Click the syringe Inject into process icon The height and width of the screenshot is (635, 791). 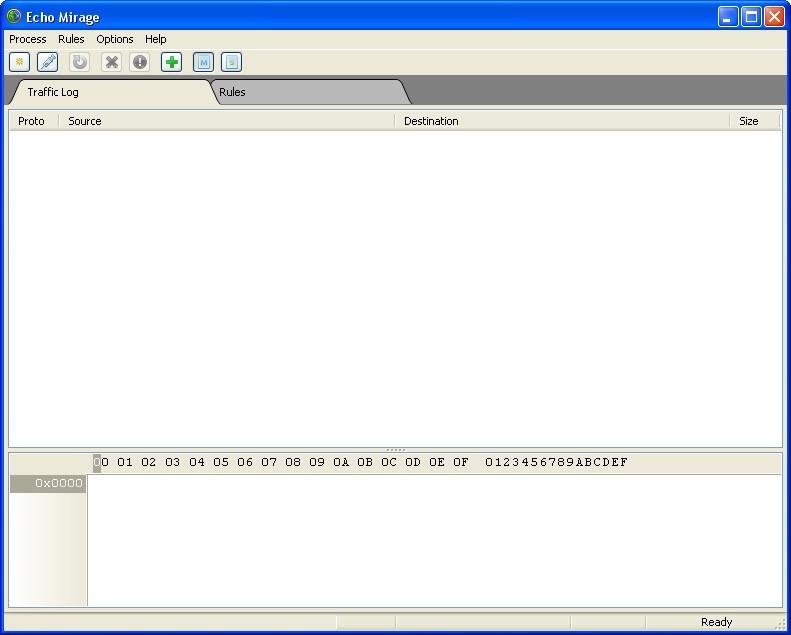pos(48,62)
